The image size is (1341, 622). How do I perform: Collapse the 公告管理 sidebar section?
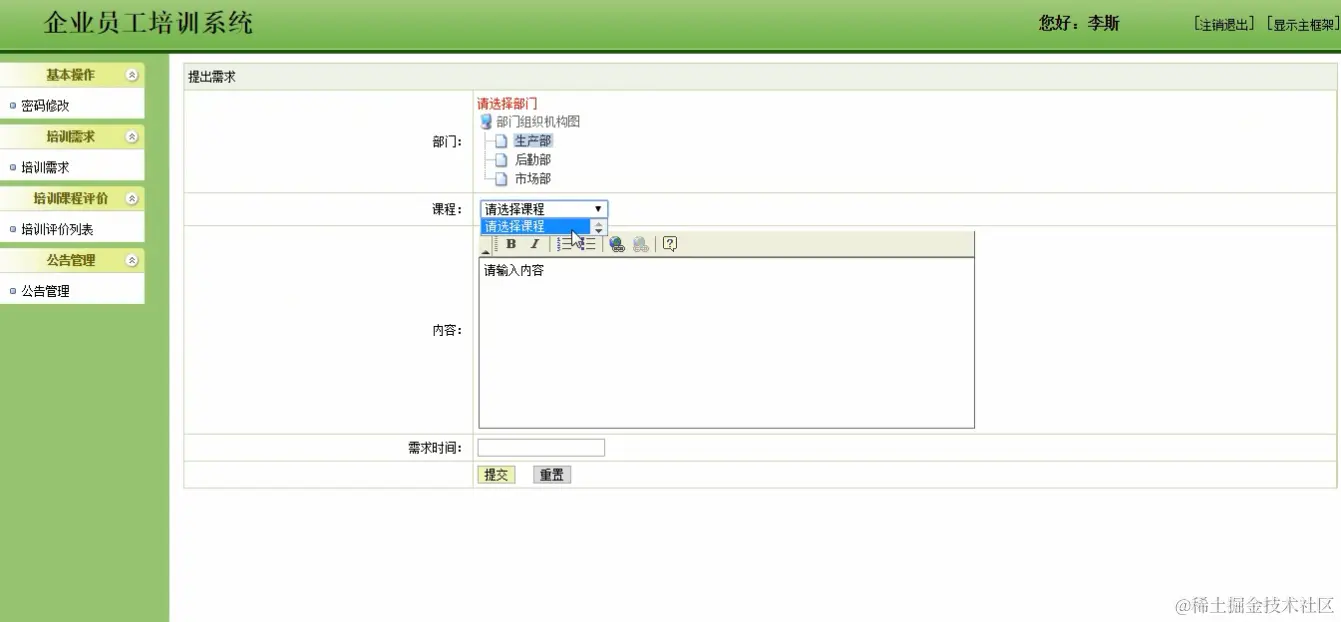click(x=132, y=260)
